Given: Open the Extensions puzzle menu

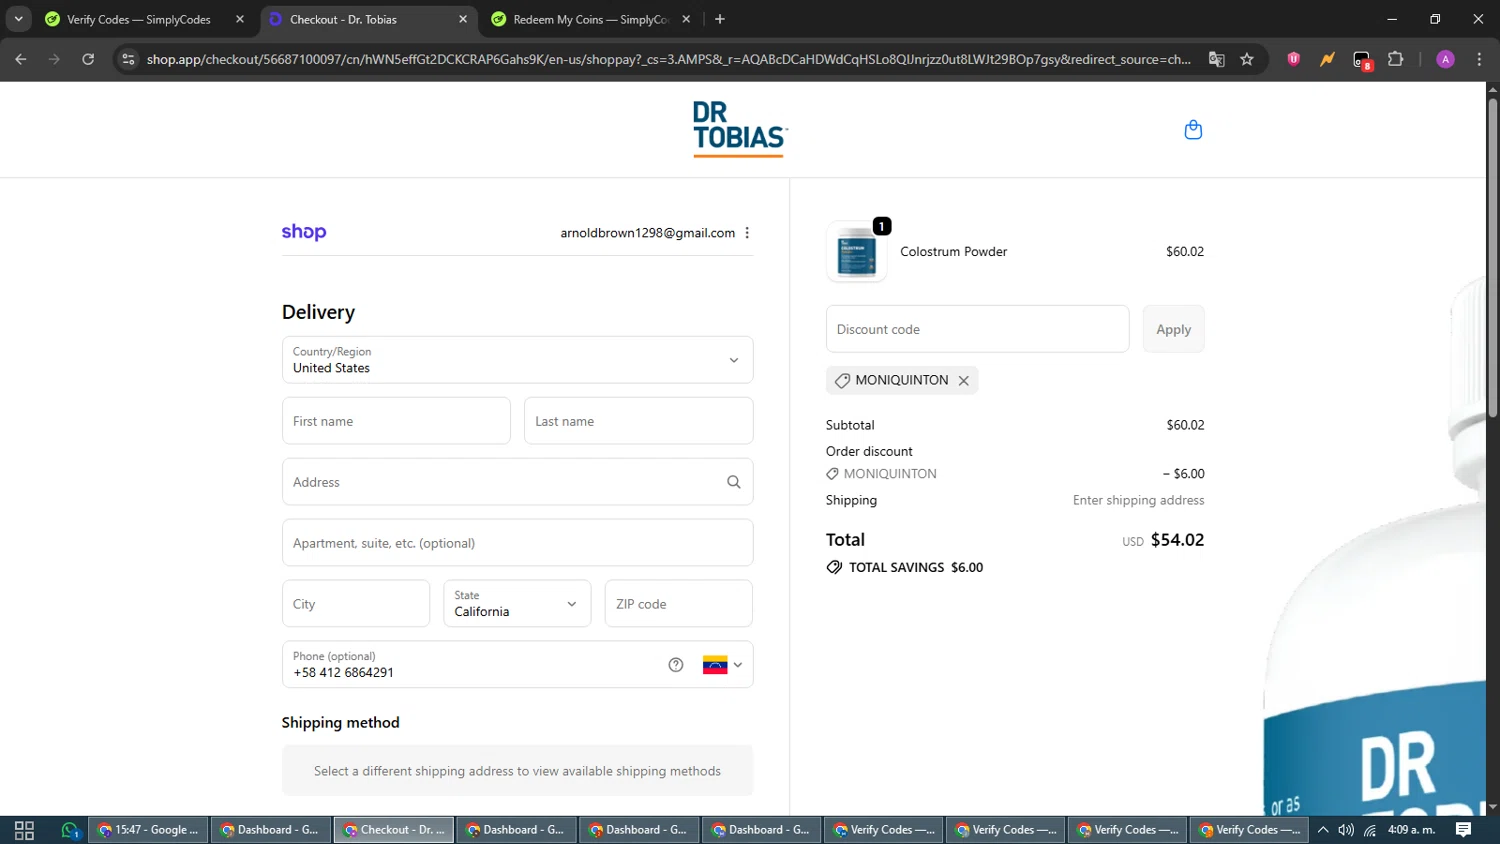Looking at the screenshot, I should (1396, 59).
